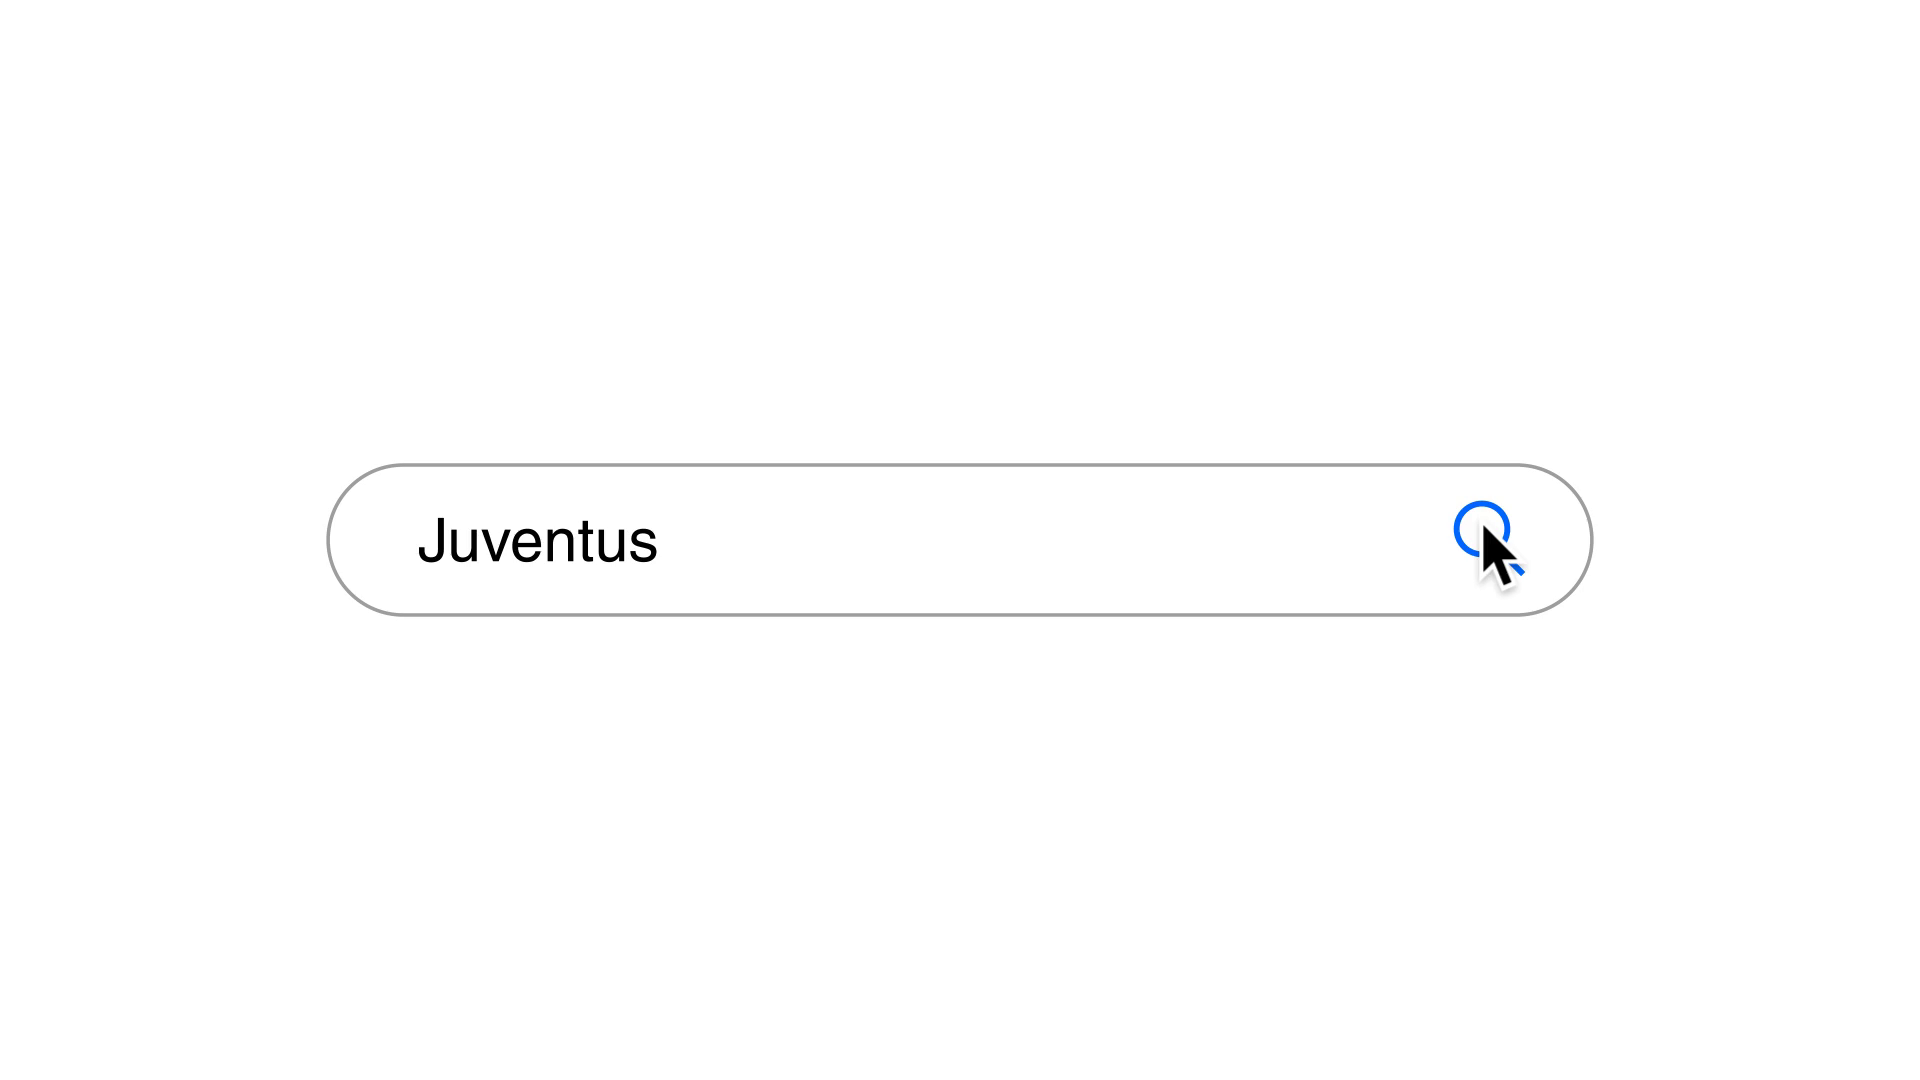The image size is (1920, 1080).
Task: Select the blue circular search glyph
Action: 1482,532
